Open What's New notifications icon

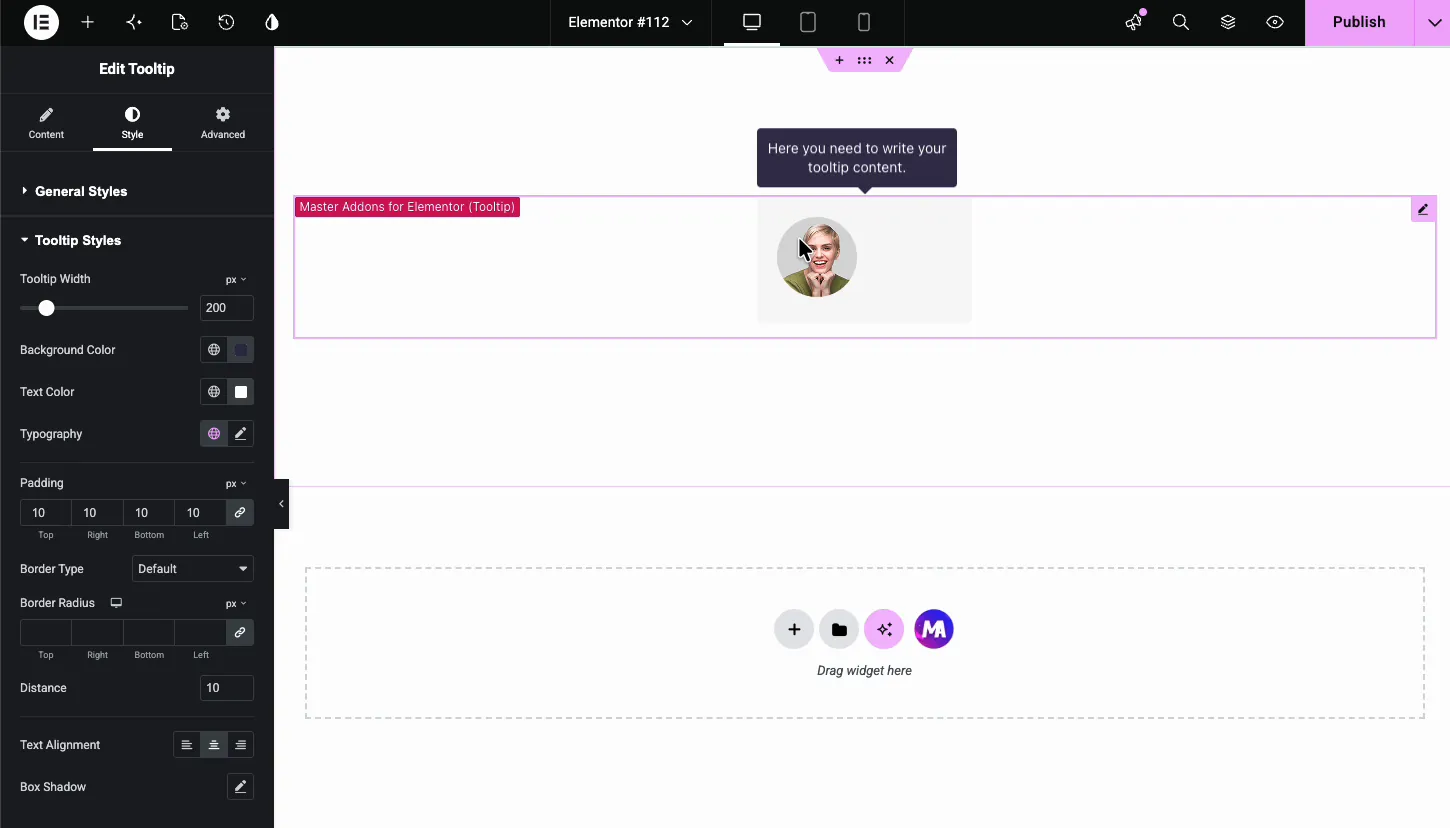1134,22
